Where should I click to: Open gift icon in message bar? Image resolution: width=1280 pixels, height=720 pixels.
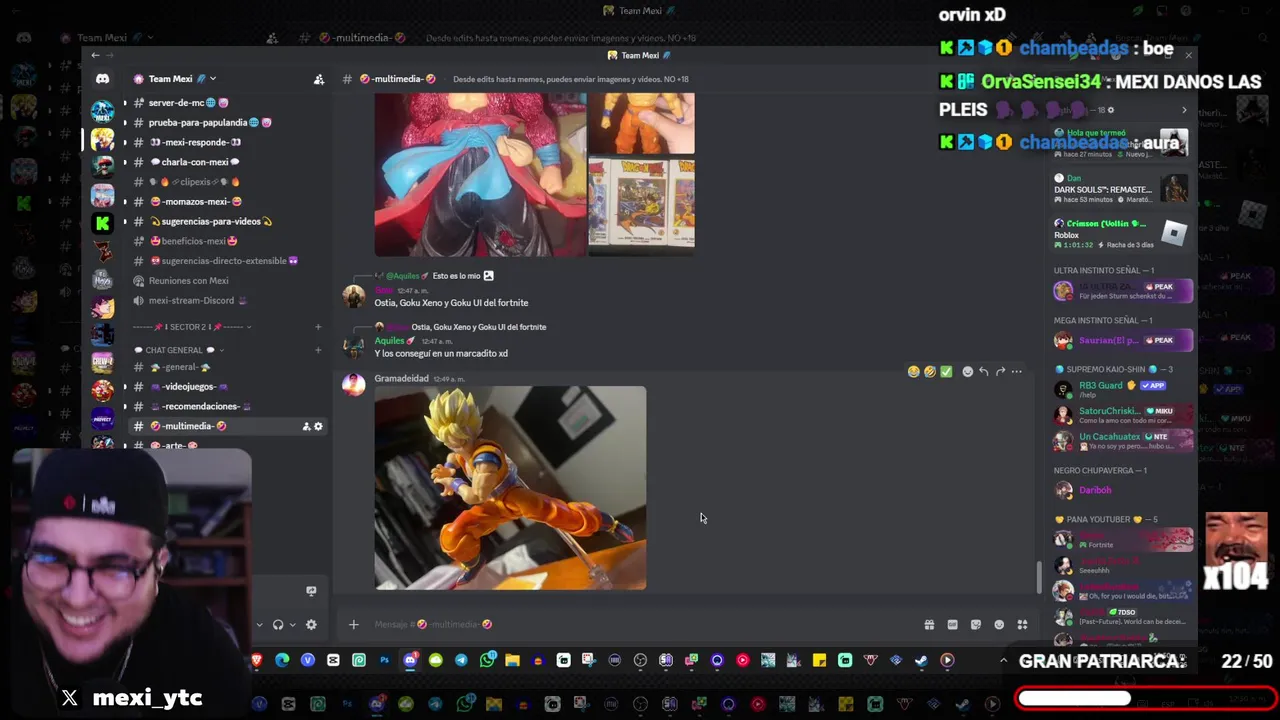click(929, 625)
